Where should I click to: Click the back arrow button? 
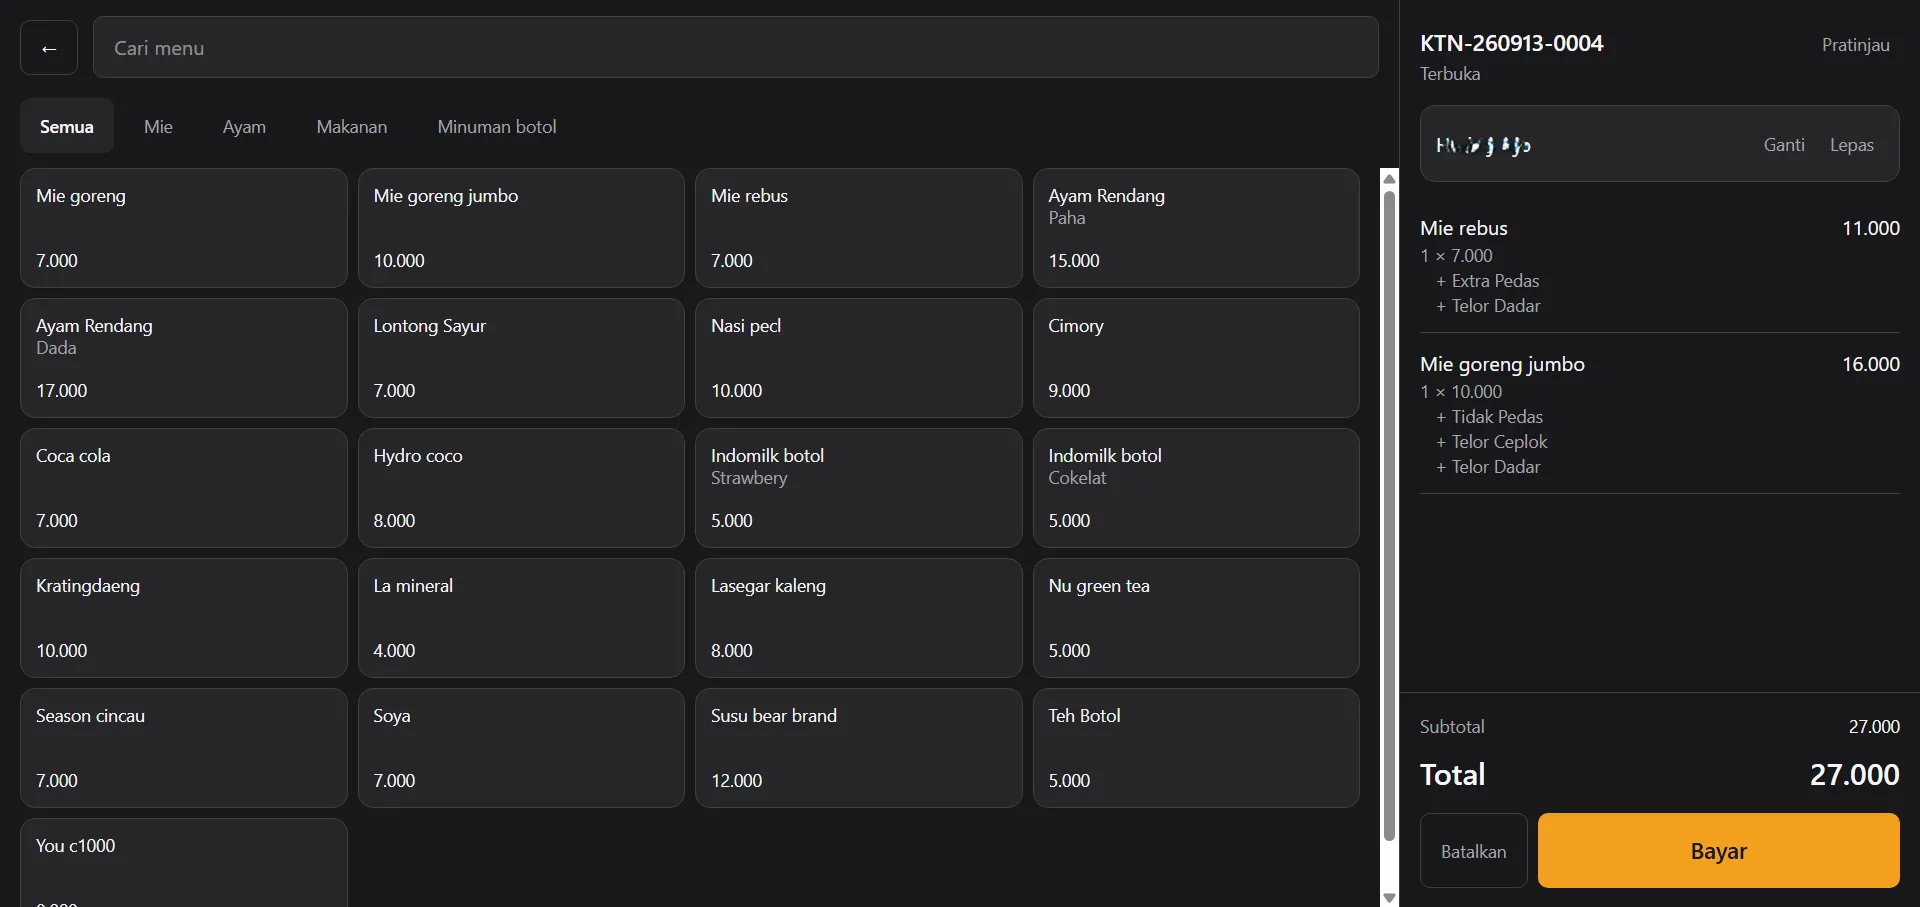click(x=49, y=48)
